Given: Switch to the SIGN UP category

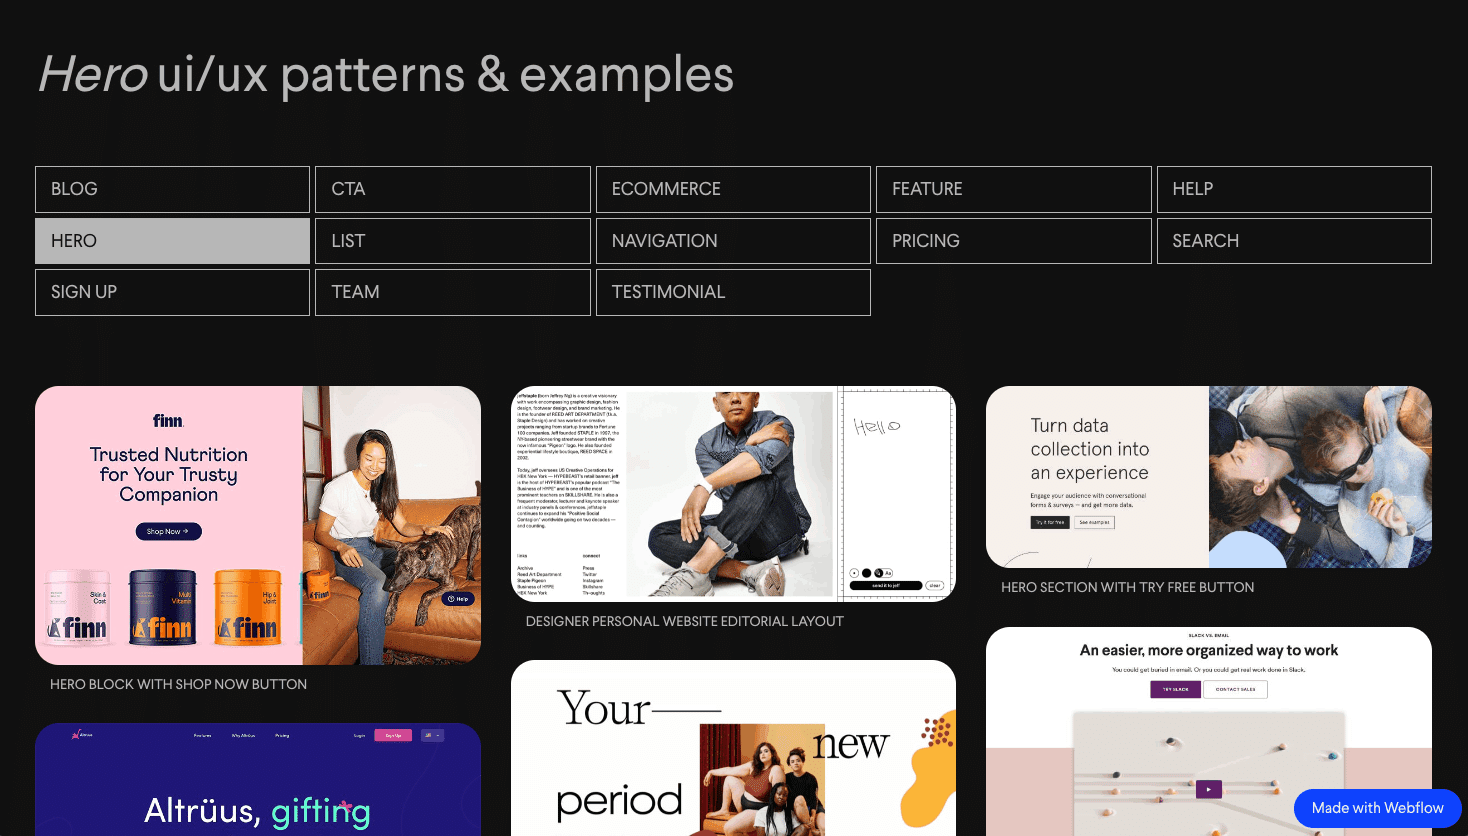Looking at the screenshot, I should pyautogui.click(x=172, y=292).
